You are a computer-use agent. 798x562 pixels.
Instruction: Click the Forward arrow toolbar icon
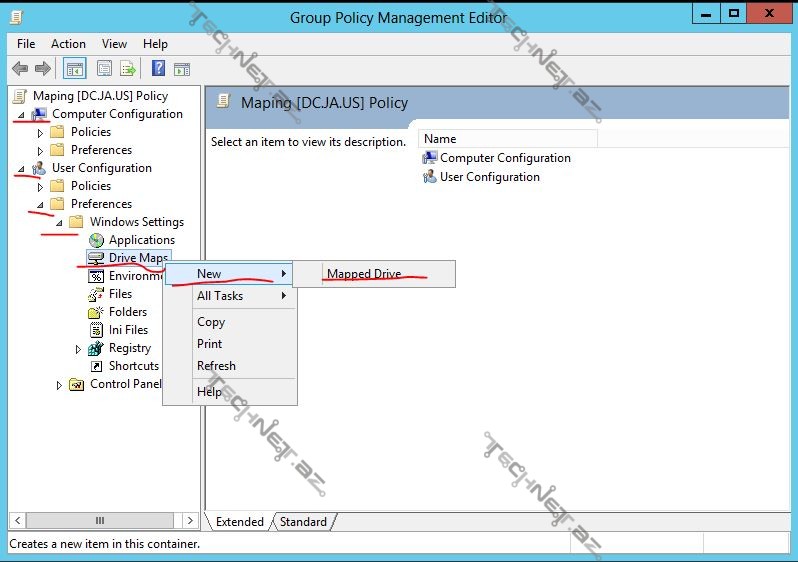43,69
